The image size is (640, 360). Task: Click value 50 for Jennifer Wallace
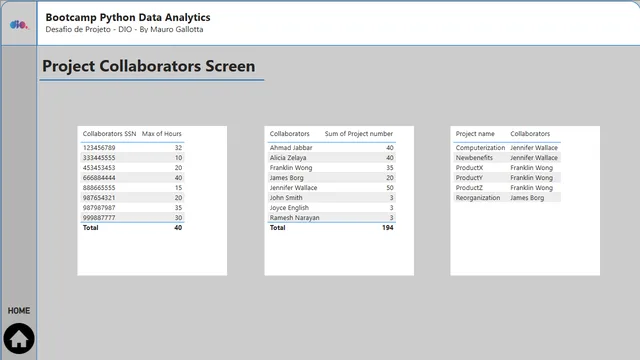(390, 188)
